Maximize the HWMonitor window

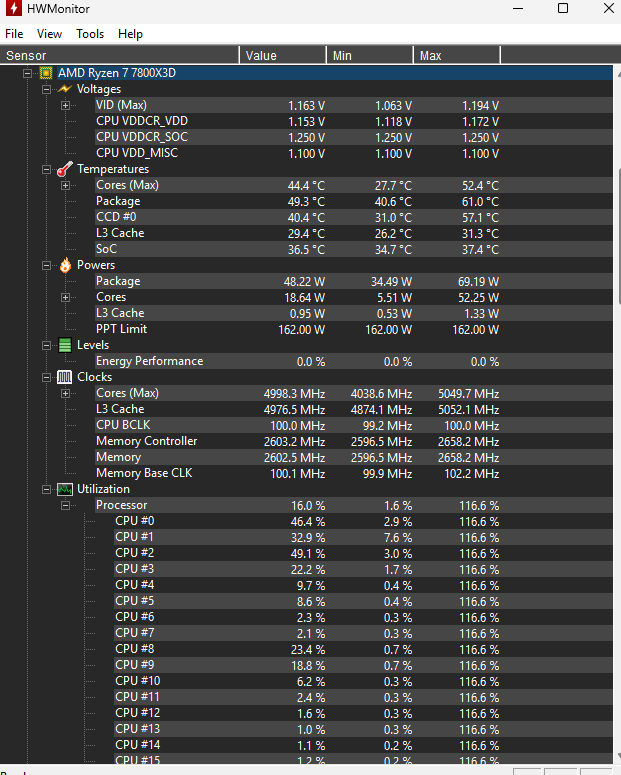tap(563, 8)
